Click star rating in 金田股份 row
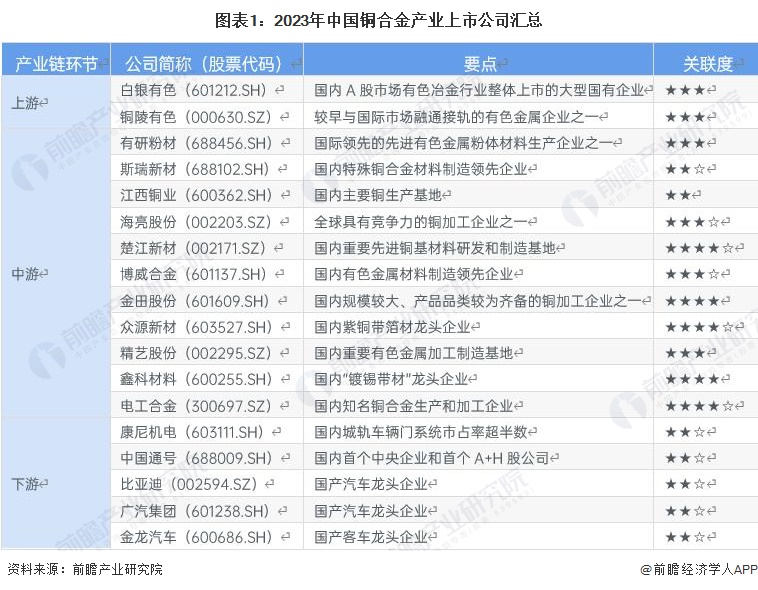 click(693, 301)
